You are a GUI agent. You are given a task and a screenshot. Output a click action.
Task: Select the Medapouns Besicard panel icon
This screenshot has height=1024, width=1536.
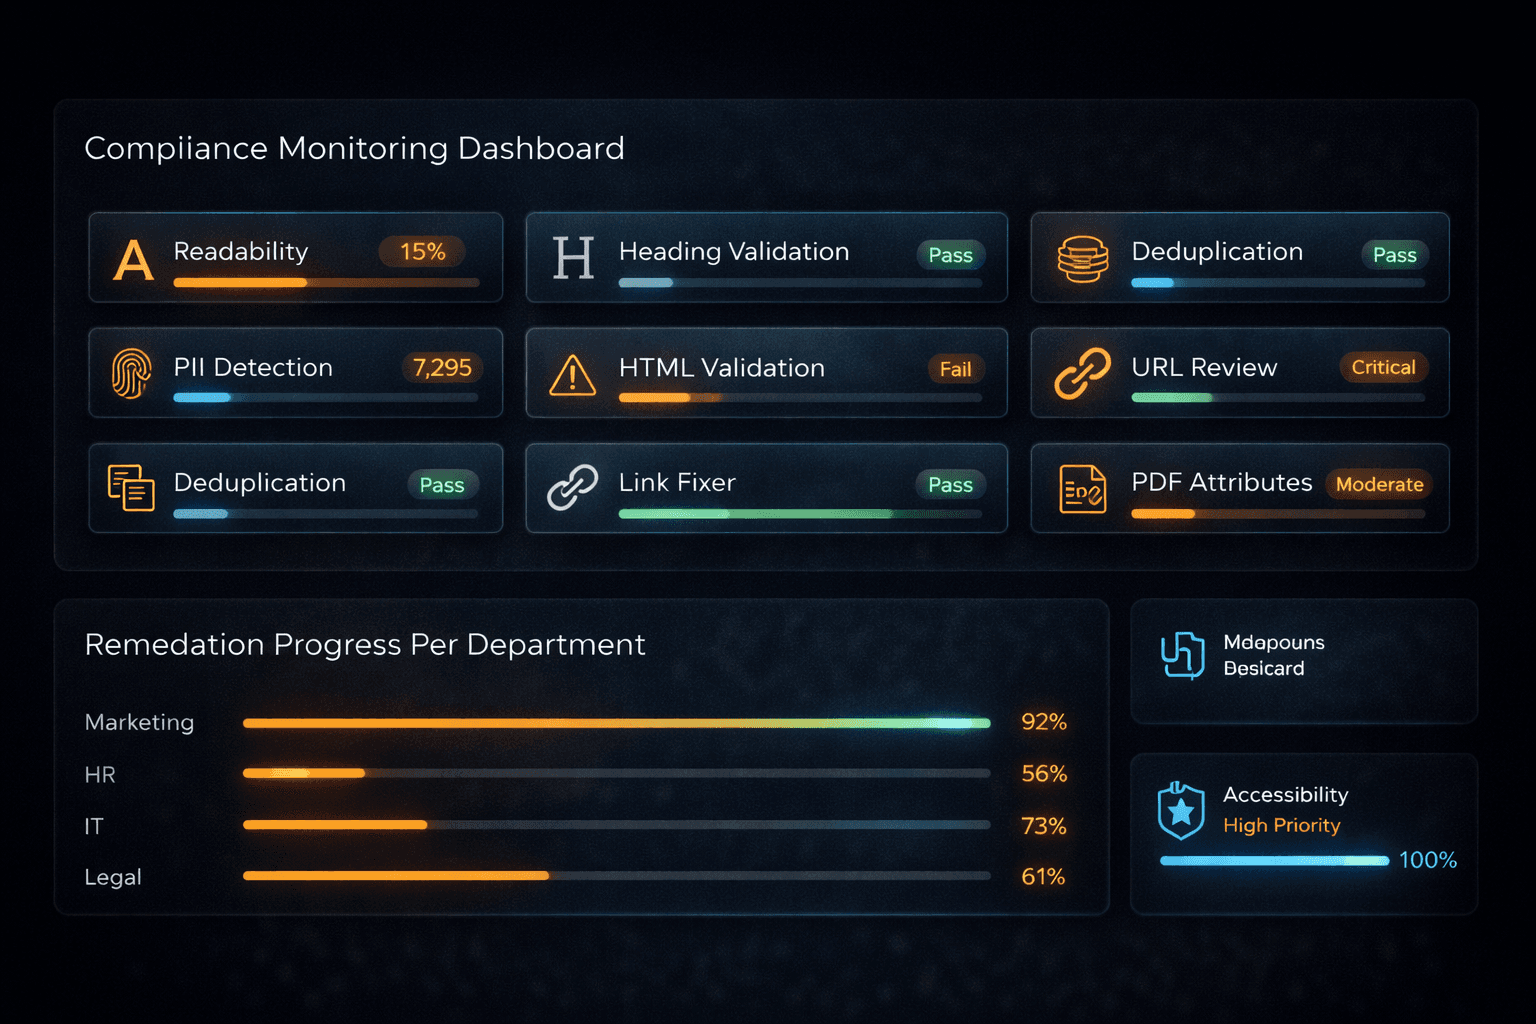coord(1181,655)
